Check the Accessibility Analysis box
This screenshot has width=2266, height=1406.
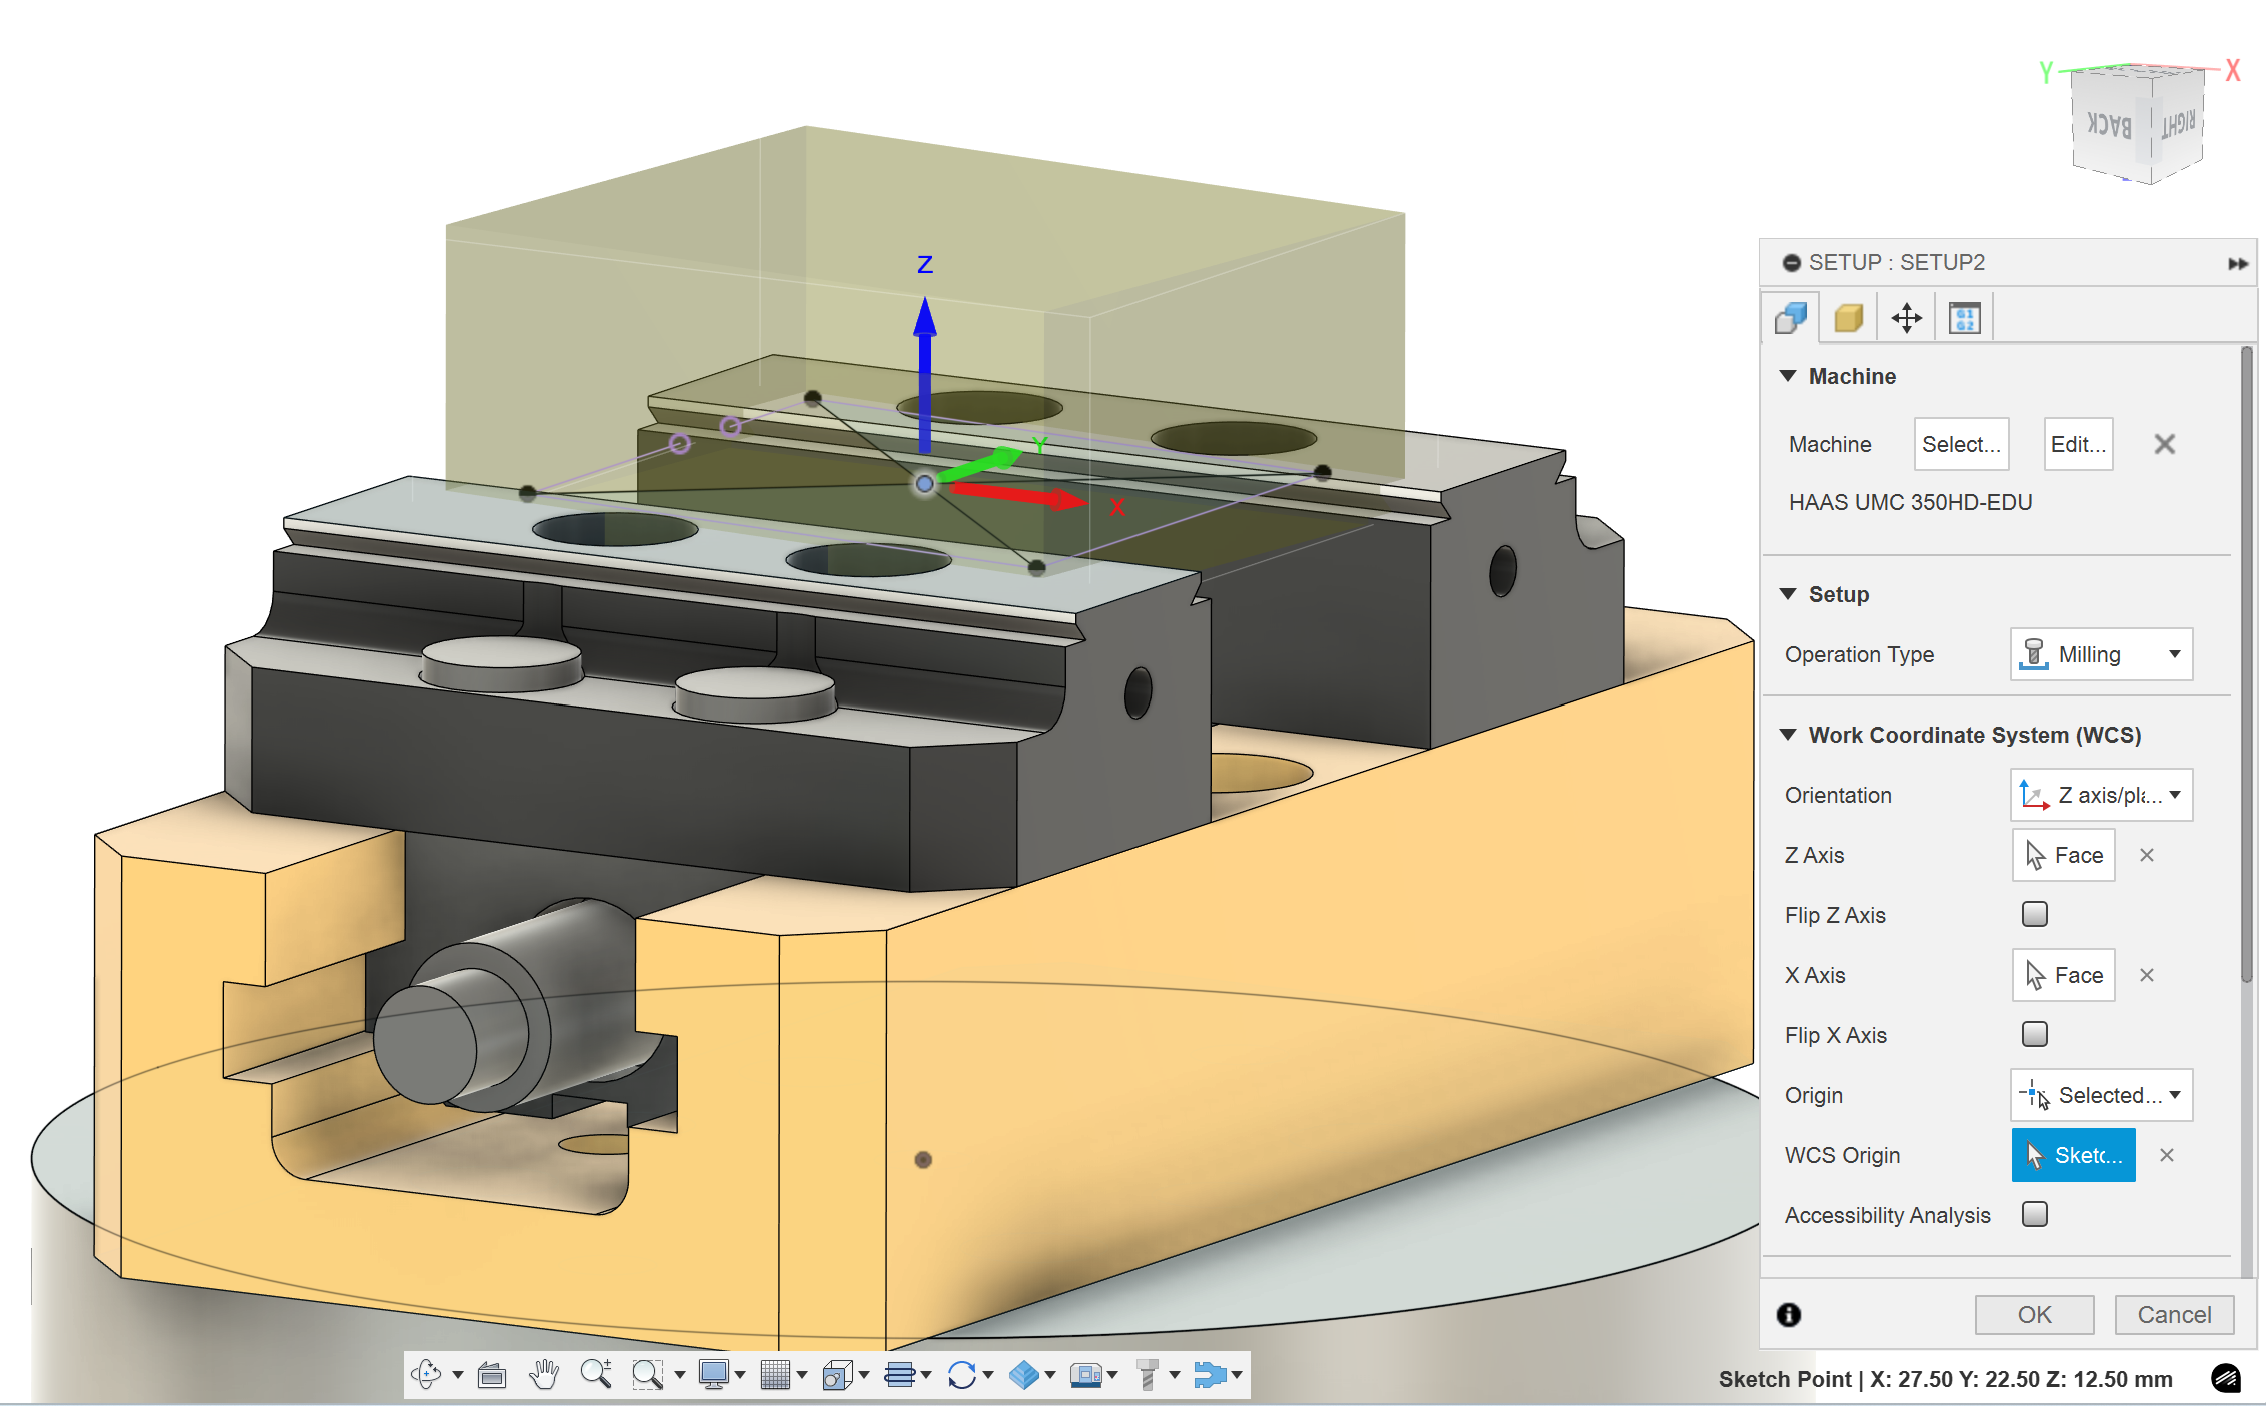(x=2034, y=1214)
